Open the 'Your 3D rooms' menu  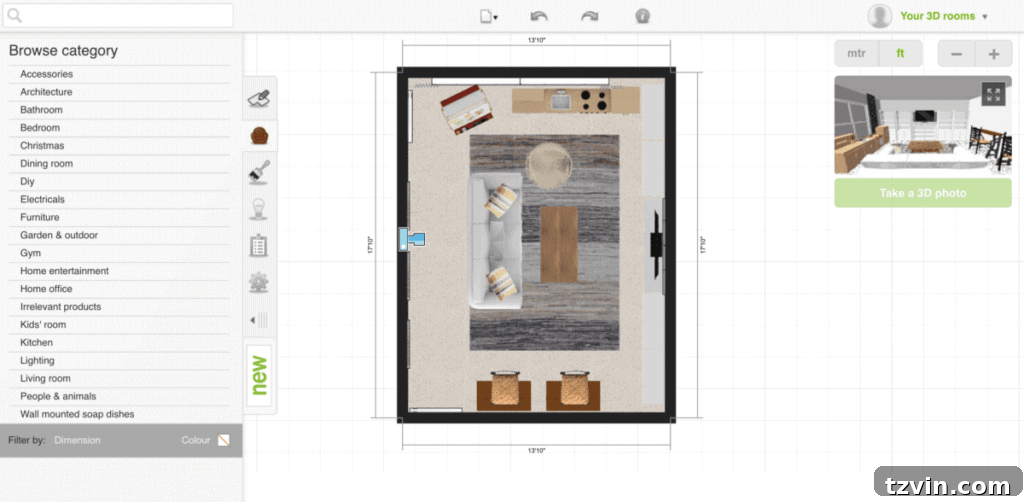click(944, 16)
